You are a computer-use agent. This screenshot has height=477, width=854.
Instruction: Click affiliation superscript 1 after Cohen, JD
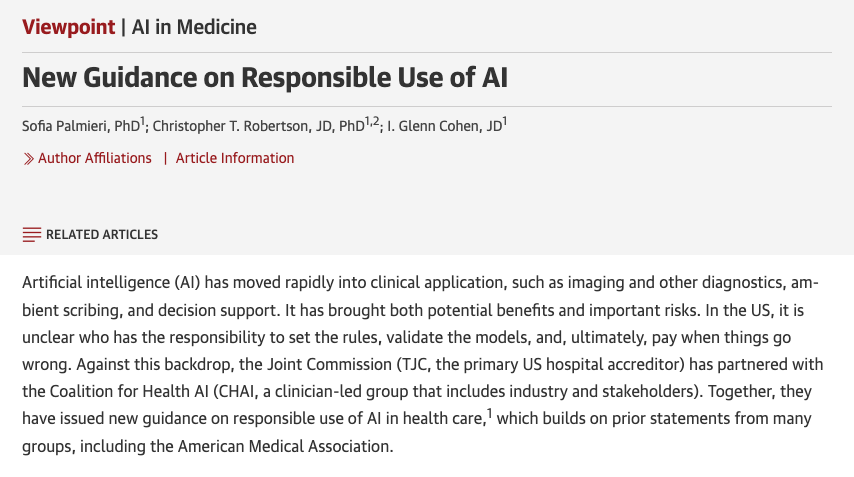[x=505, y=121]
